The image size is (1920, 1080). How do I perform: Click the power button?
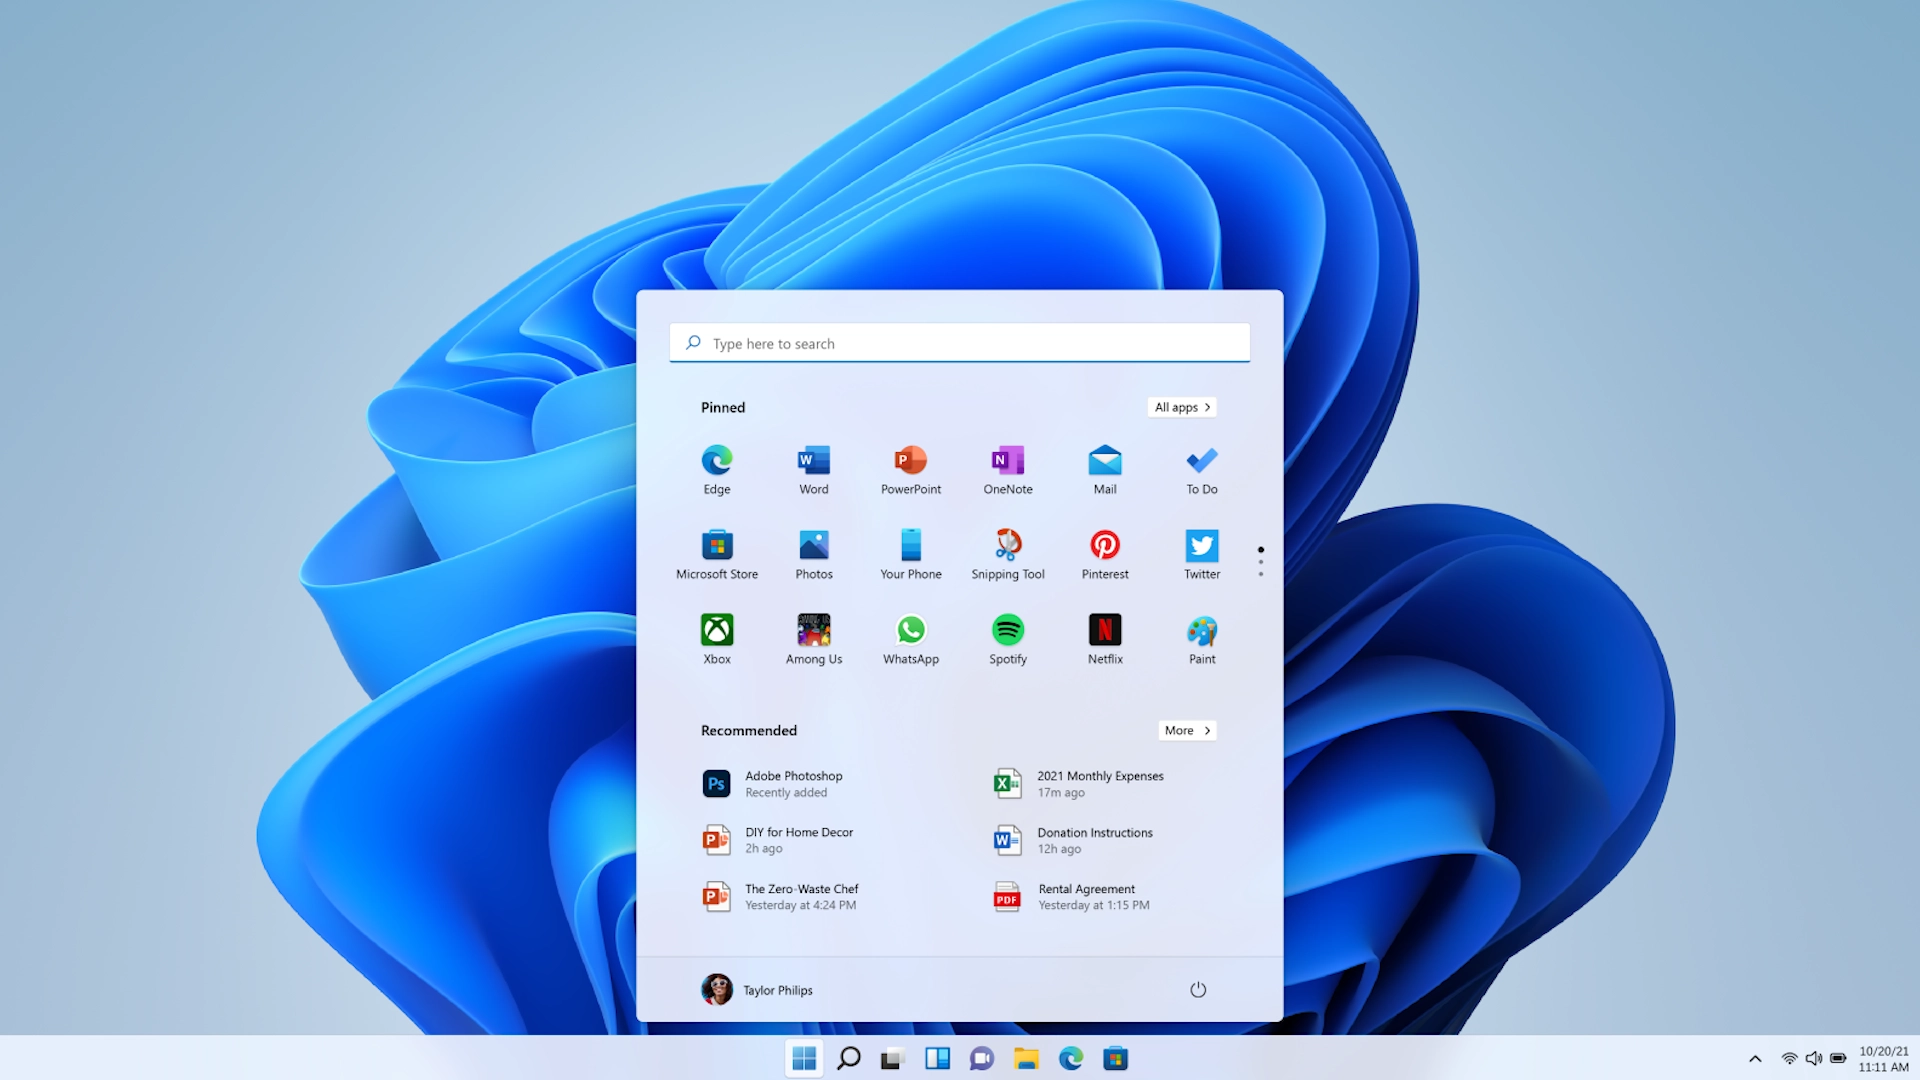[1198, 989]
